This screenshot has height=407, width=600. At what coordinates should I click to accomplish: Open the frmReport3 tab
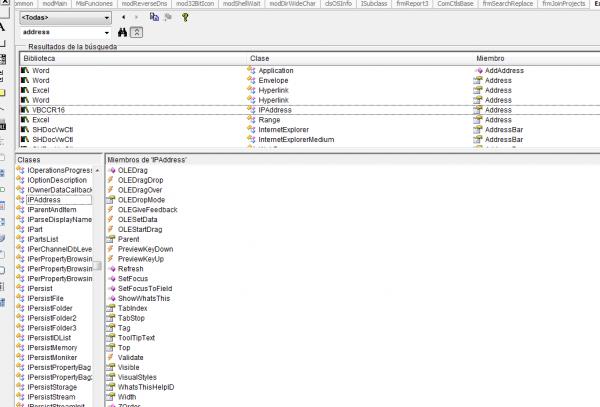(412, 4)
